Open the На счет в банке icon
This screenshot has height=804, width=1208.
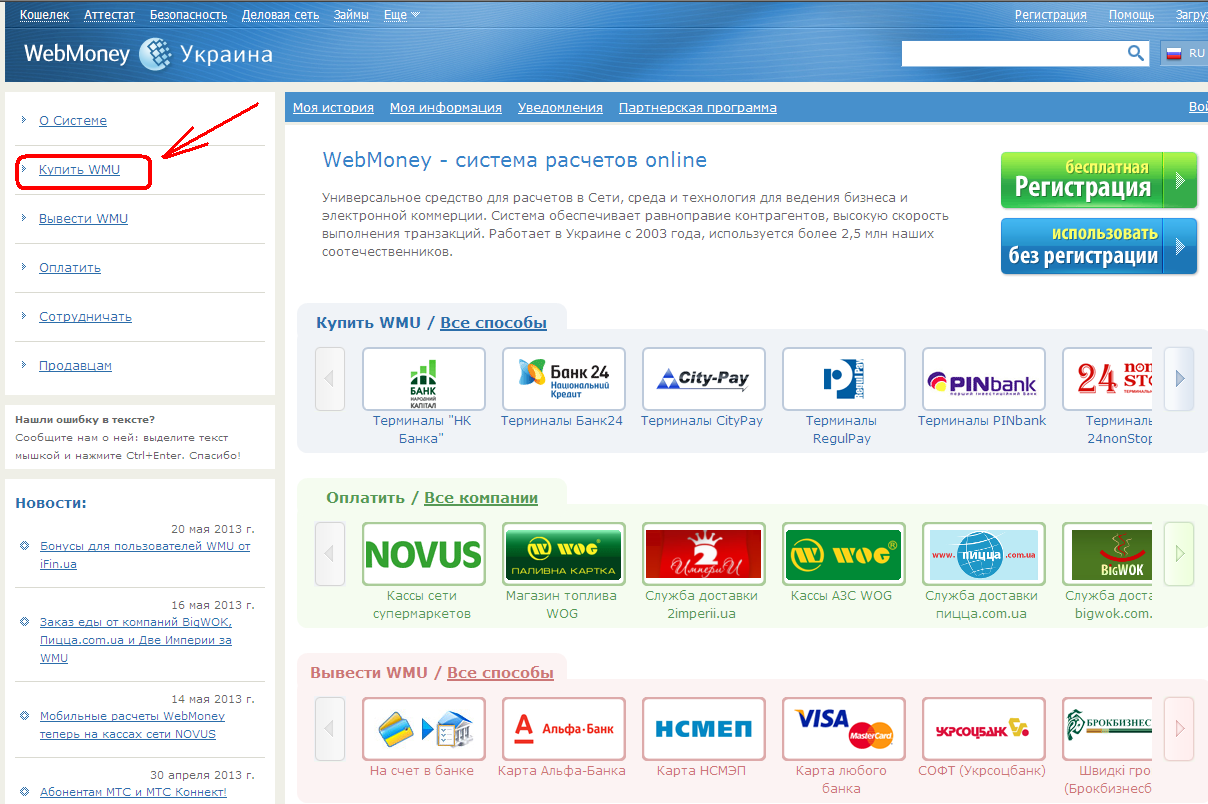(424, 729)
